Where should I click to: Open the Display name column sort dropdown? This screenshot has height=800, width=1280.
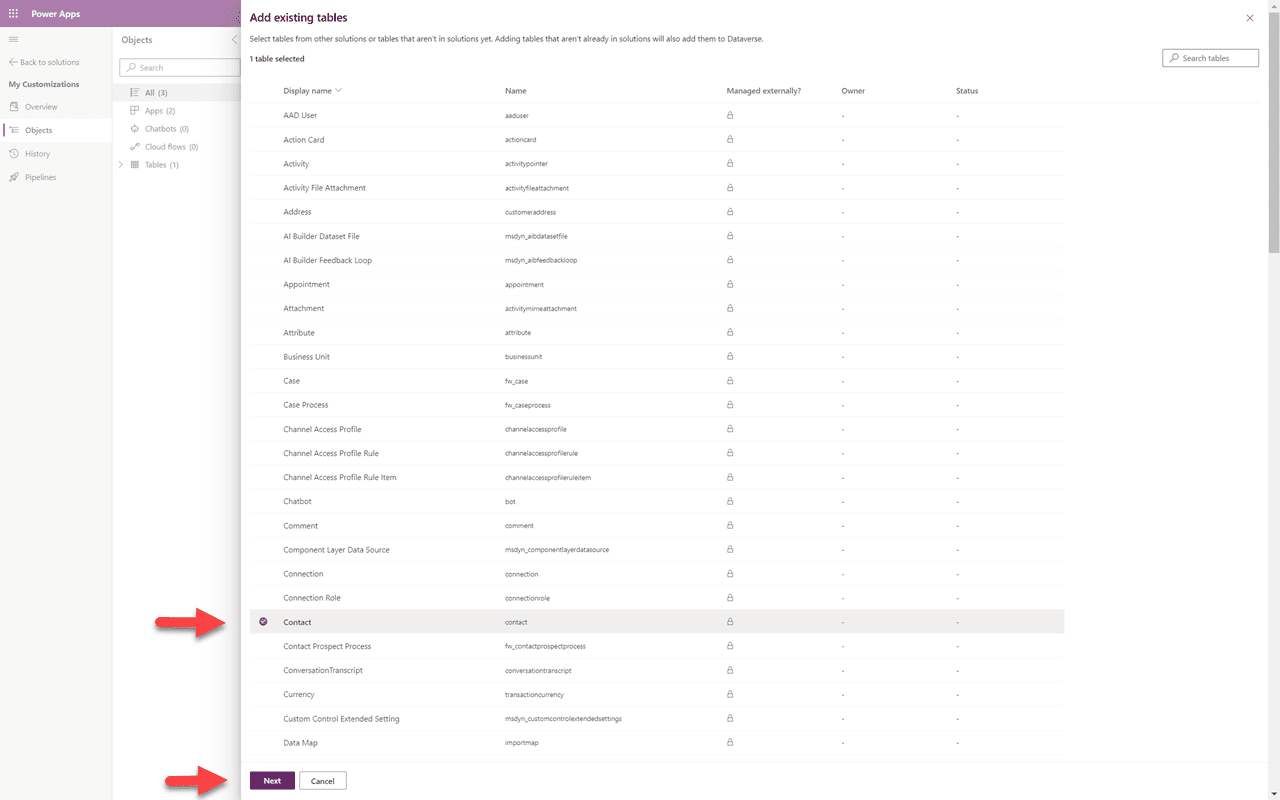pos(338,90)
